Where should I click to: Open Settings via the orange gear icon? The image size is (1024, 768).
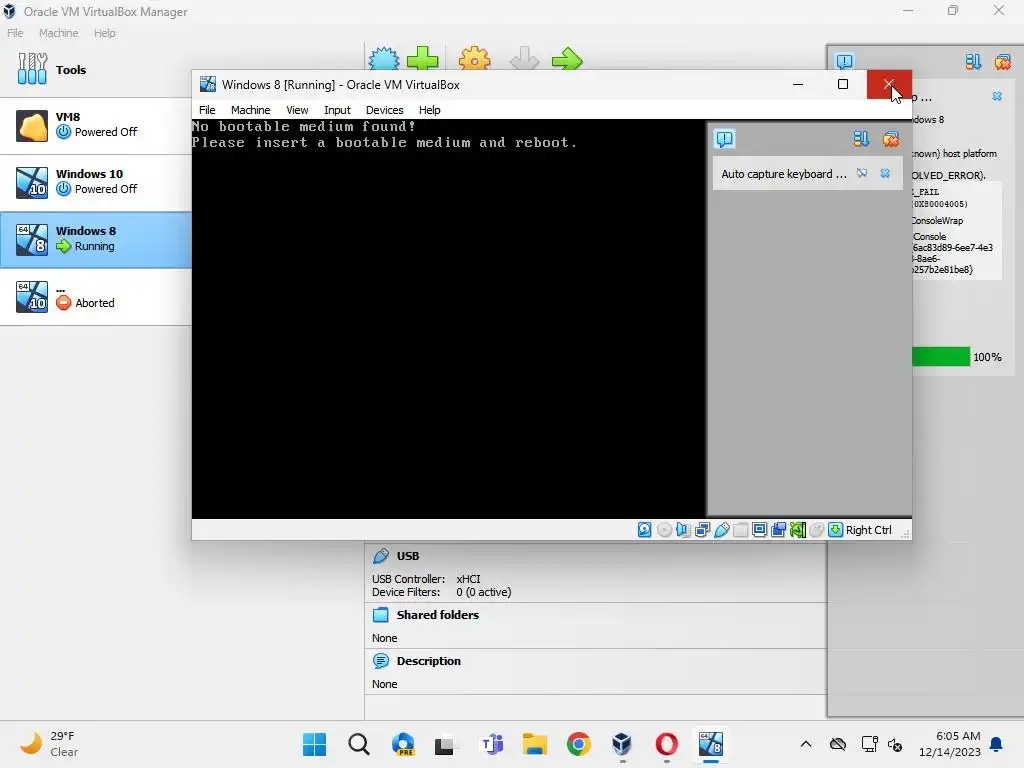[474, 58]
